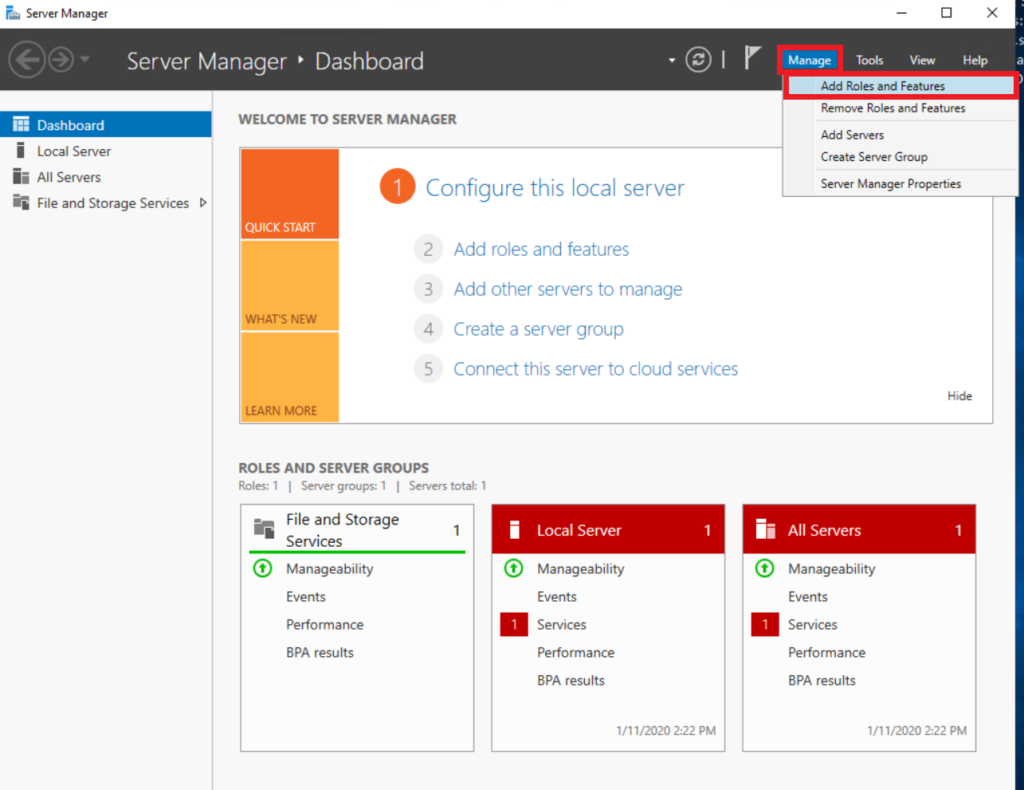This screenshot has width=1024, height=790.
Task: Open Services in All Servers tile
Action: pos(812,625)
